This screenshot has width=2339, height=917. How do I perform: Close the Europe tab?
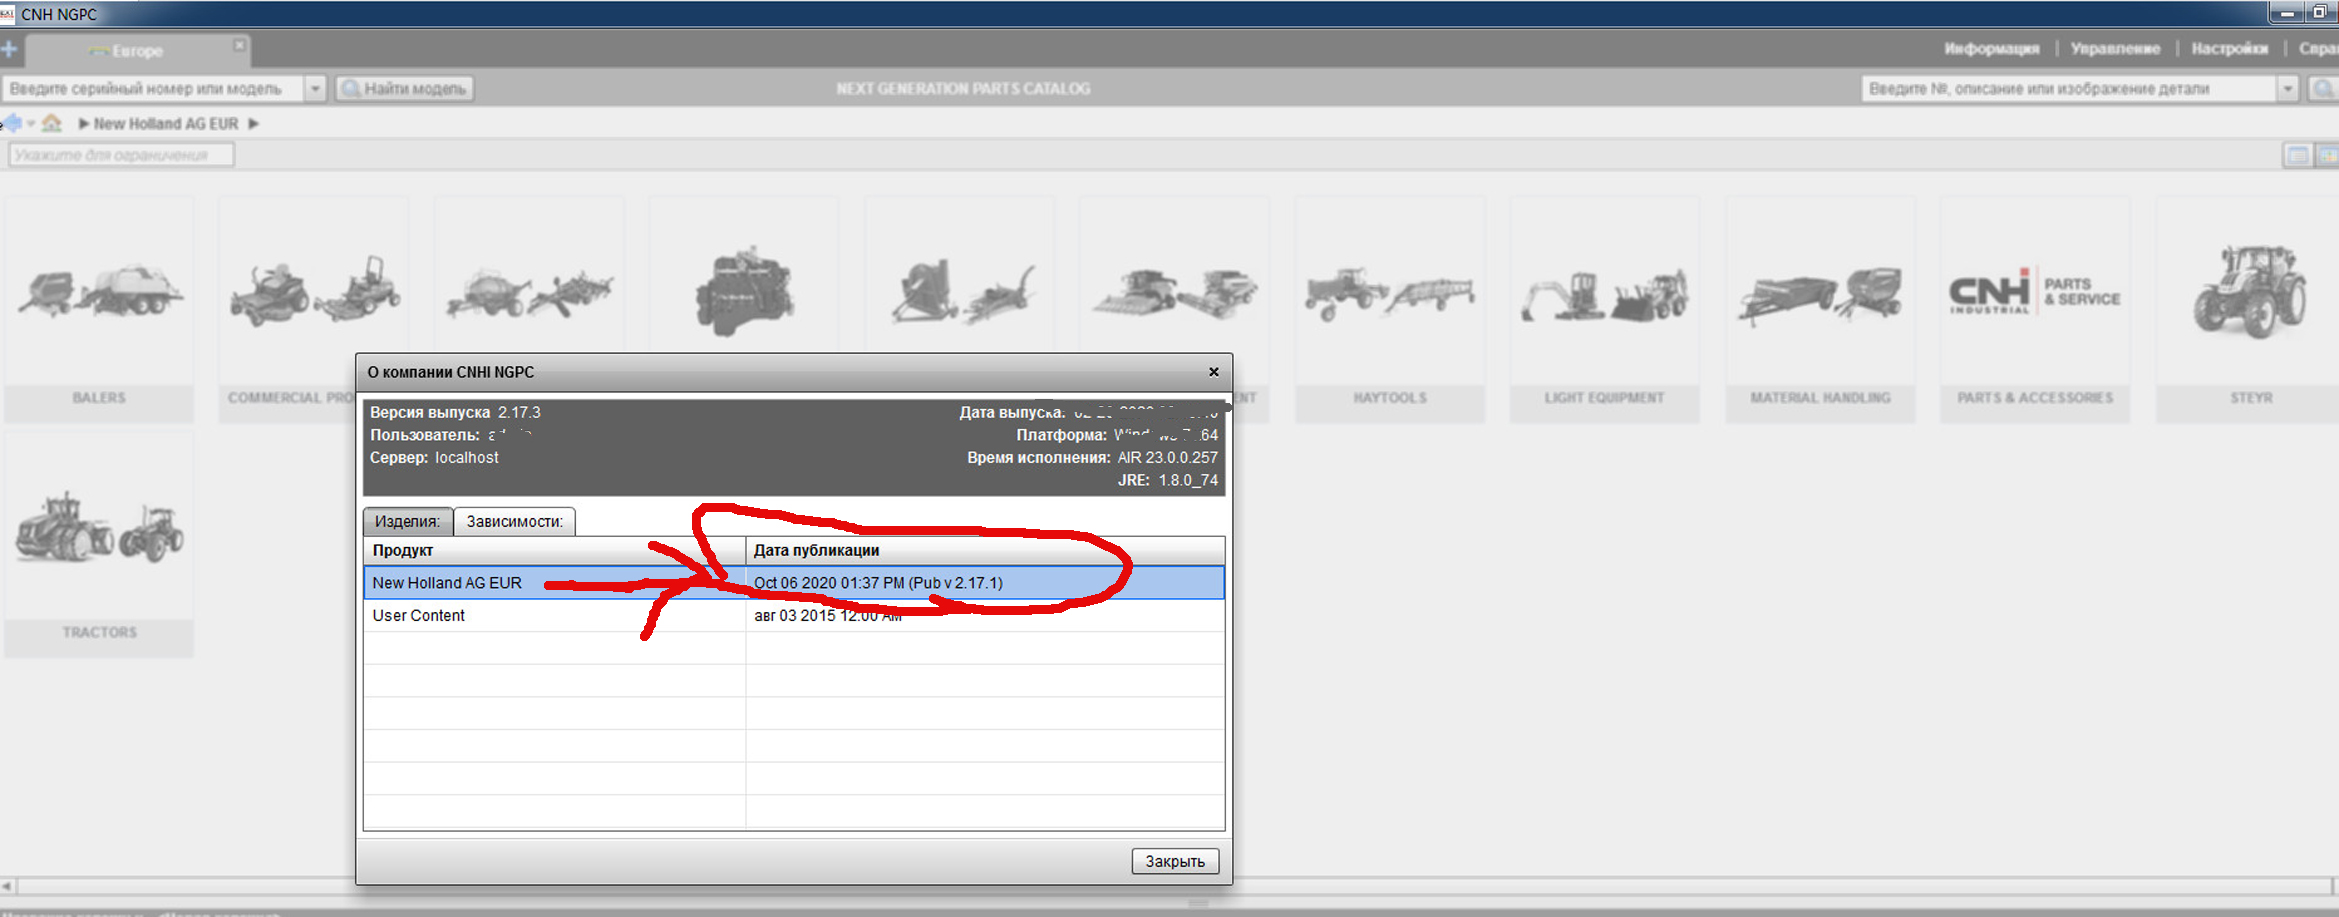(x=239, y=46)
